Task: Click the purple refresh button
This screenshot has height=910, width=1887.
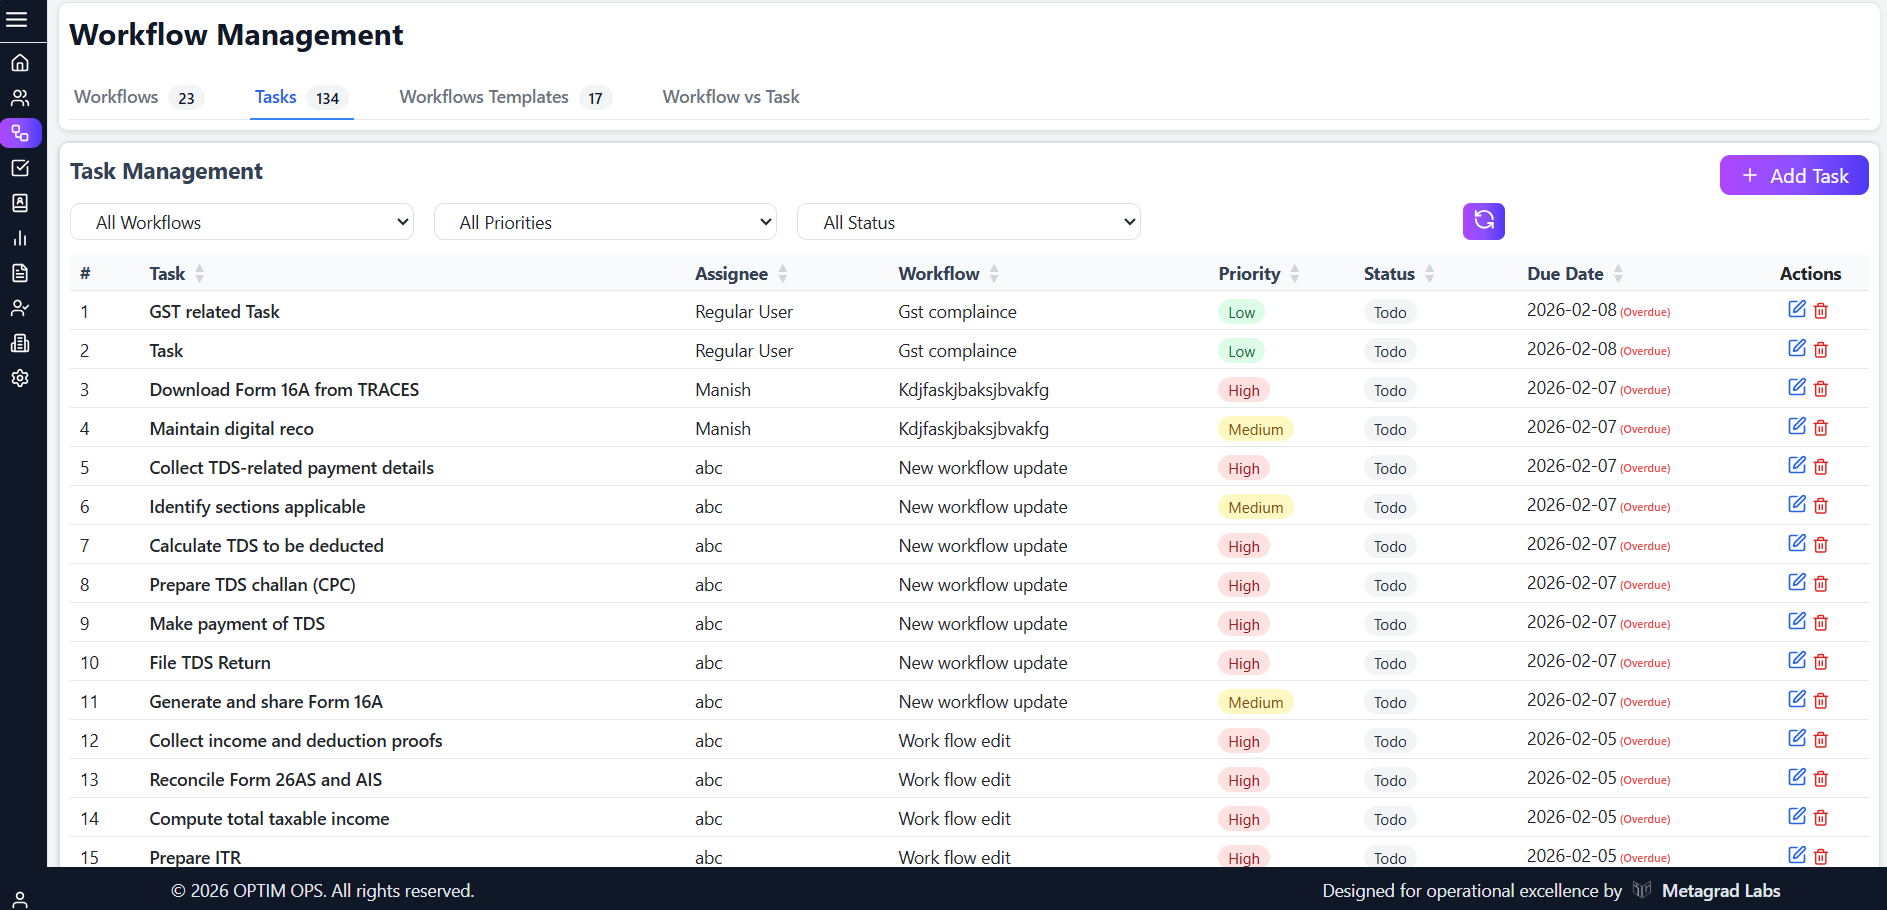Action: tap(1483, 221)
